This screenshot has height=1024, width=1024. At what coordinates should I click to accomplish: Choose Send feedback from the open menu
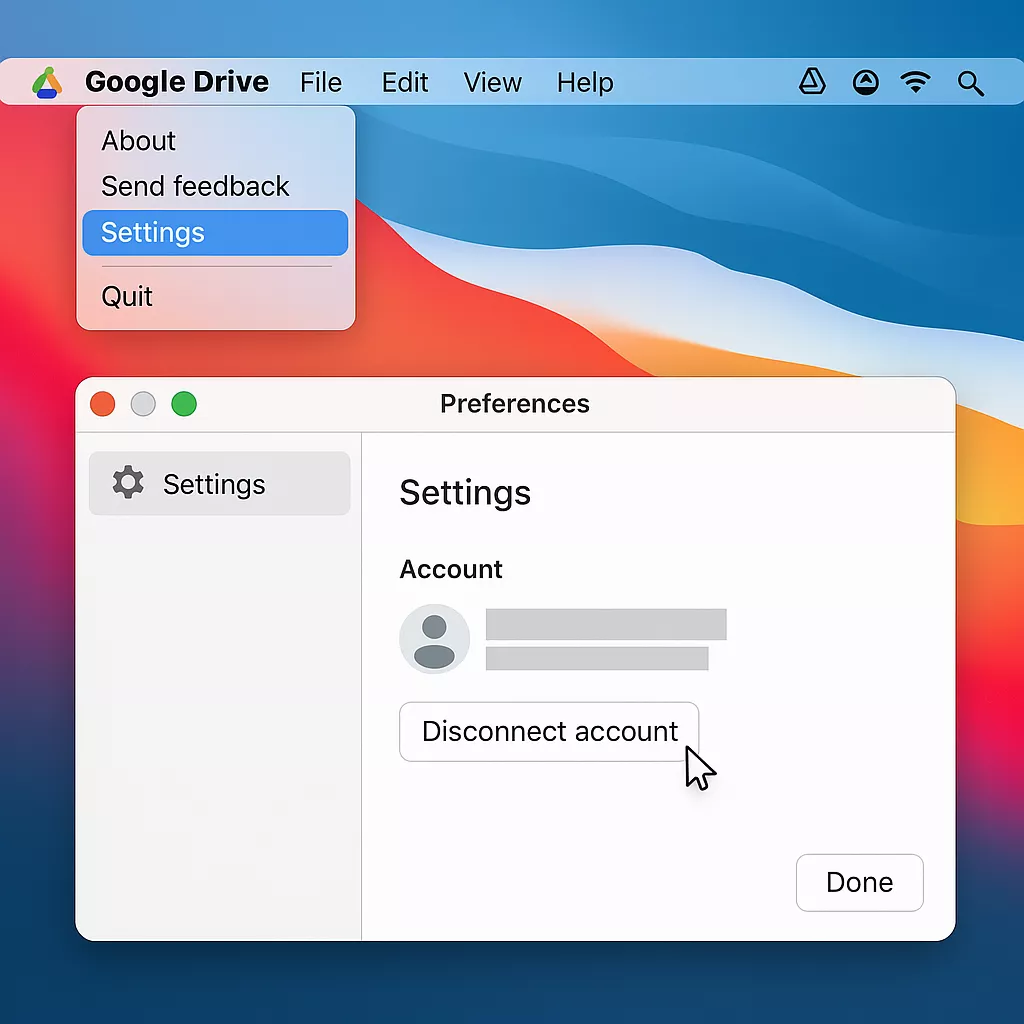point(195,187)
